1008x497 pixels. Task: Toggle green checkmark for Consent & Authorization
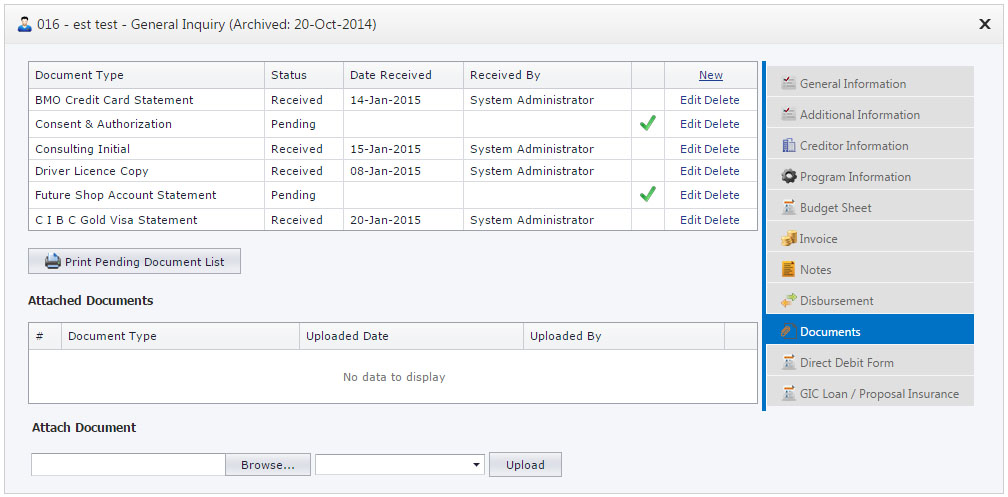[x=648, y=124]
